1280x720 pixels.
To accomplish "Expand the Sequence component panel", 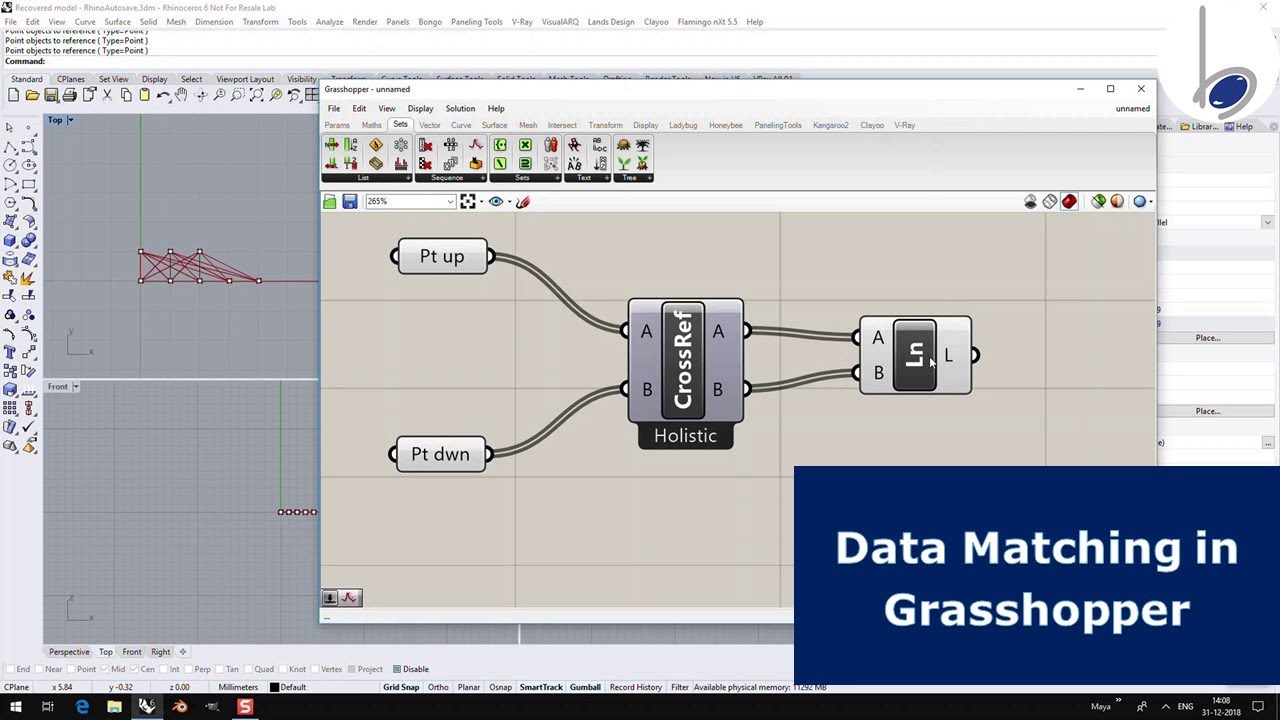I will [x=483, y=178].
